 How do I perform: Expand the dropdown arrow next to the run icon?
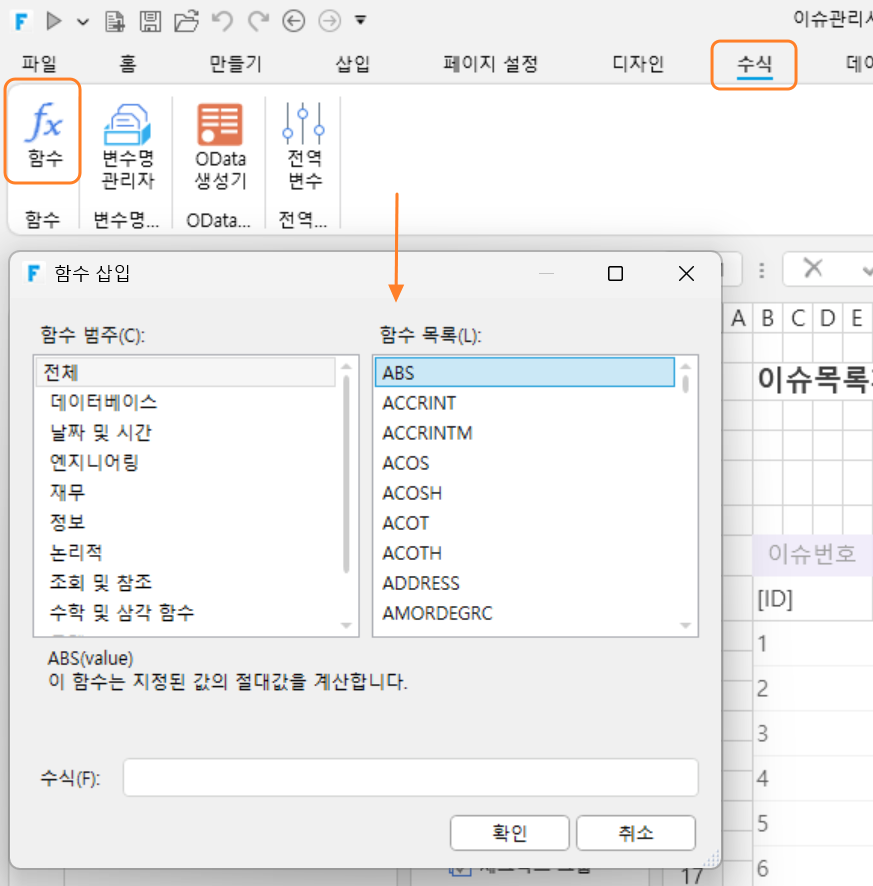(83, 22)
